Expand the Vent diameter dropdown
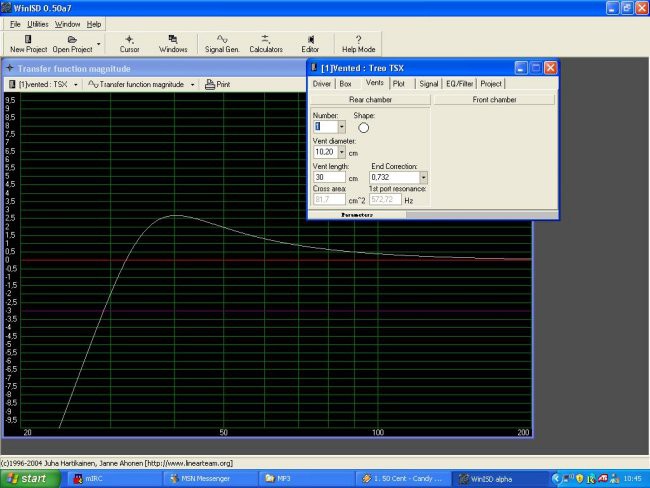 (342, 153)
